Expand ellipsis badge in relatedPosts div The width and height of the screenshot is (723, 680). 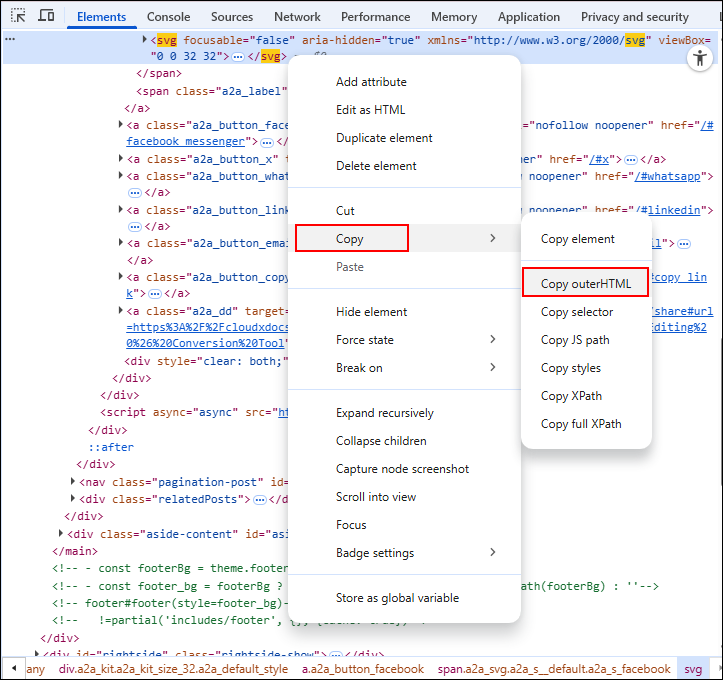(260, 500)
